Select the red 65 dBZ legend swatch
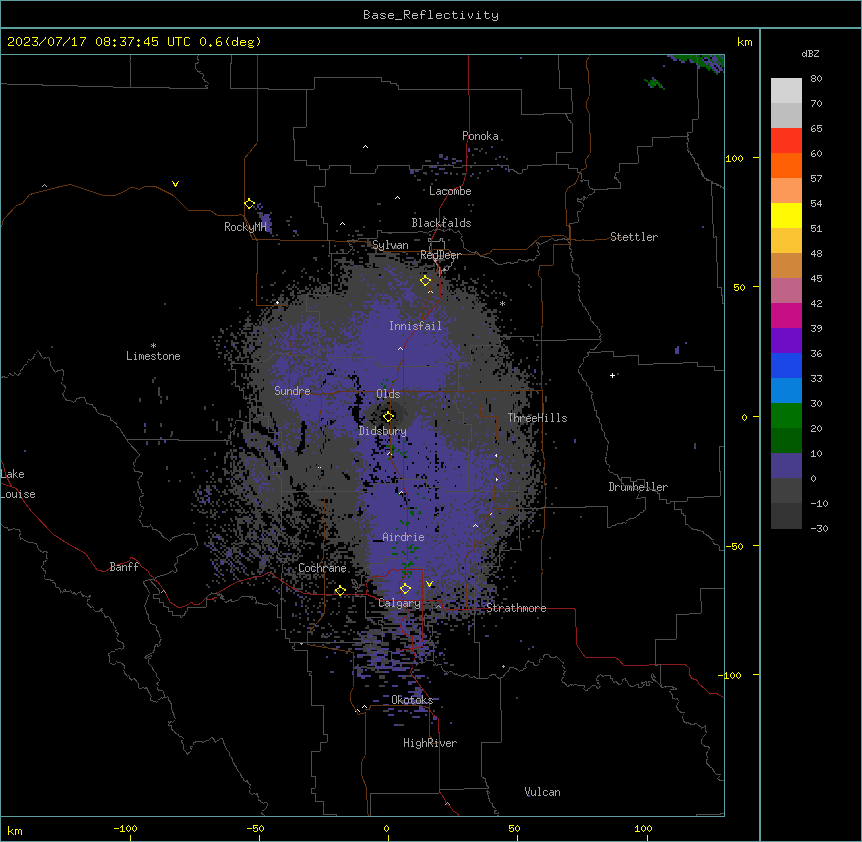This screenshot has width=862, height=842. pyautogui.click(x=786, y=140)
